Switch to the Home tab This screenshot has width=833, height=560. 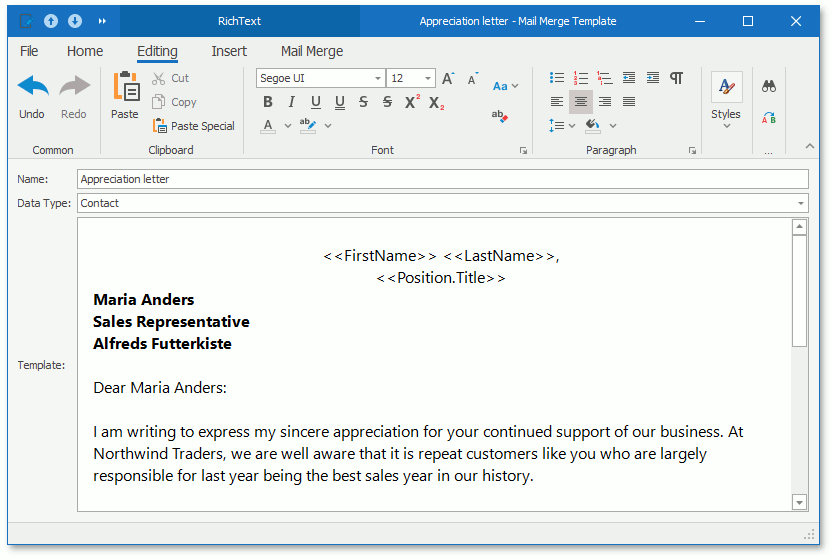(85, 51)
